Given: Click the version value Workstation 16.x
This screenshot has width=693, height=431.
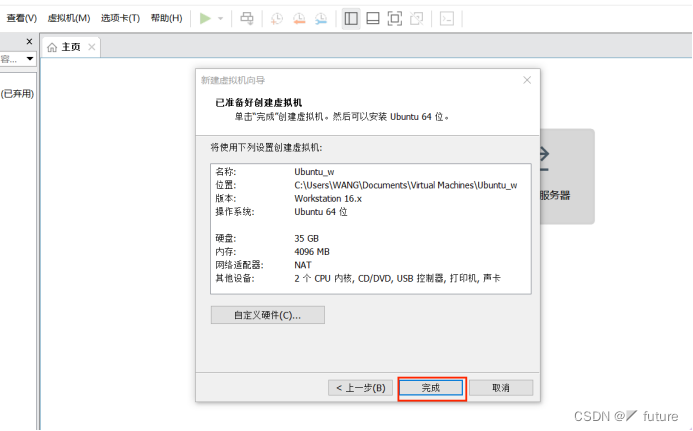Looking at the screenshot, I should click(x=328, y=198).
